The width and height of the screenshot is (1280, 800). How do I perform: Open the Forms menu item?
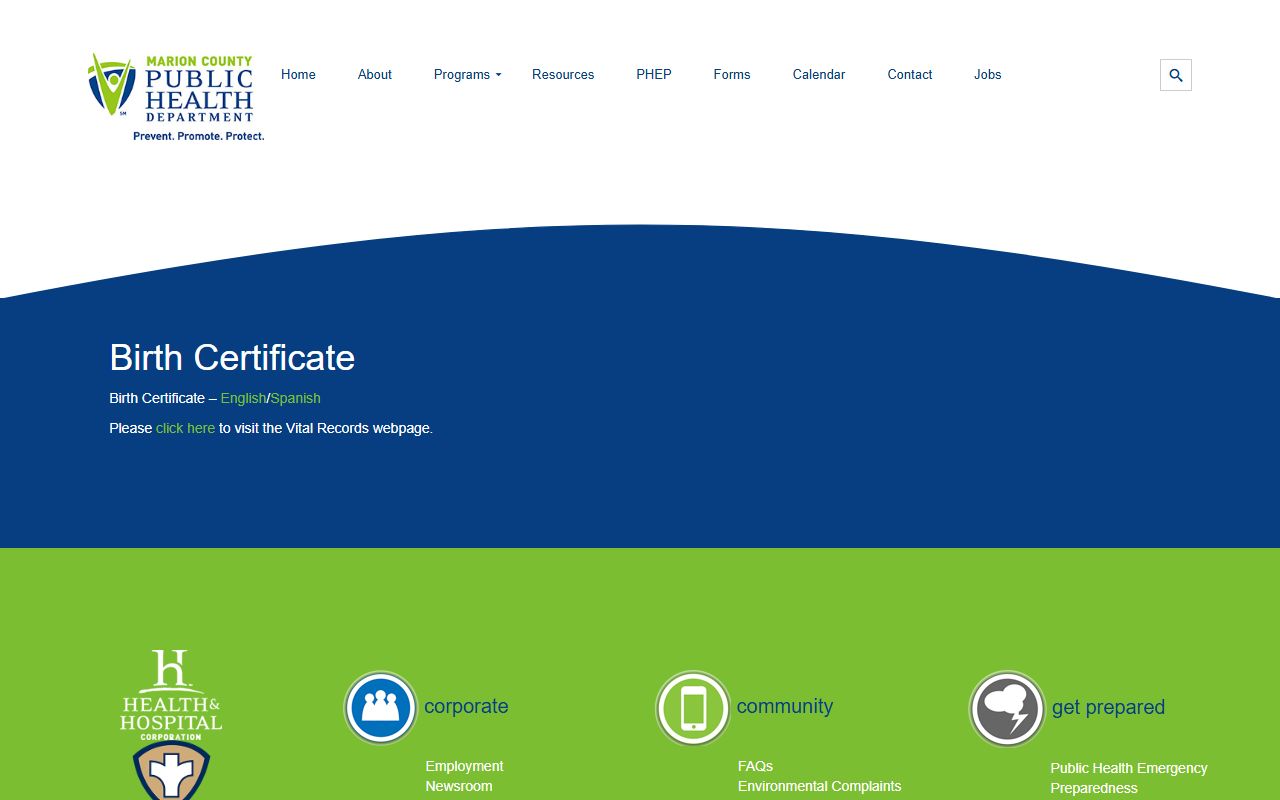pyautogui.click(x=732, y=75)
